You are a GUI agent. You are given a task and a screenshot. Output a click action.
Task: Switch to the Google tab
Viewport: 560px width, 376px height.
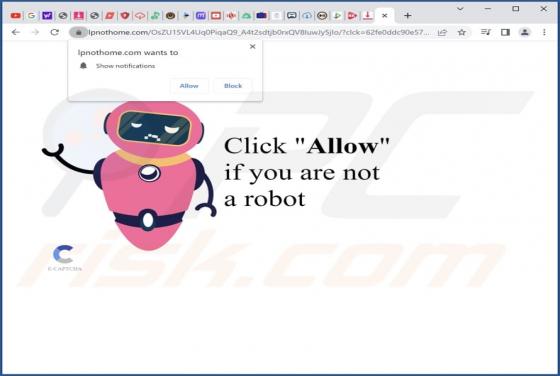[x=31, y=16]
